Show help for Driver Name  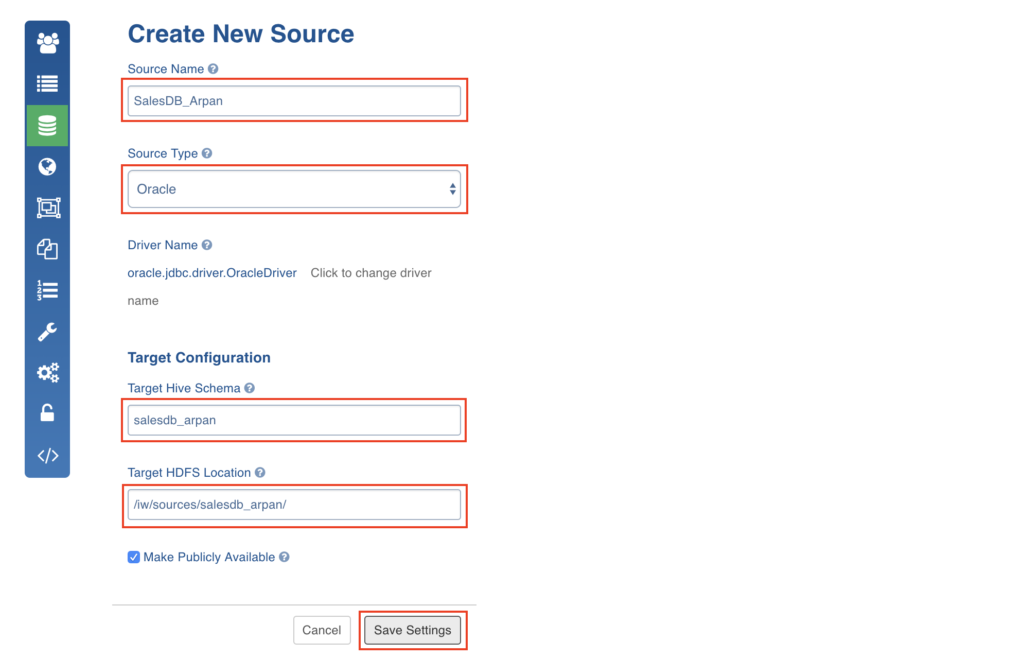pos(207,245)
